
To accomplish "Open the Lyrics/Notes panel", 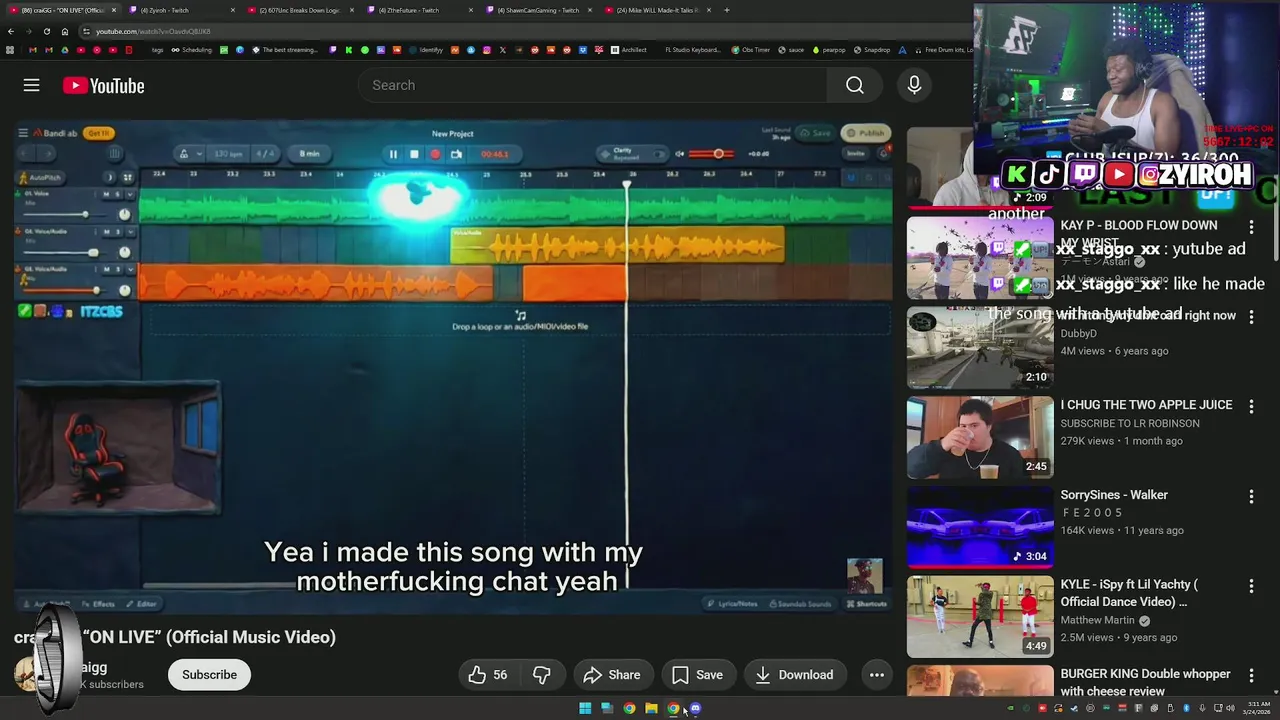I will 731,604.
